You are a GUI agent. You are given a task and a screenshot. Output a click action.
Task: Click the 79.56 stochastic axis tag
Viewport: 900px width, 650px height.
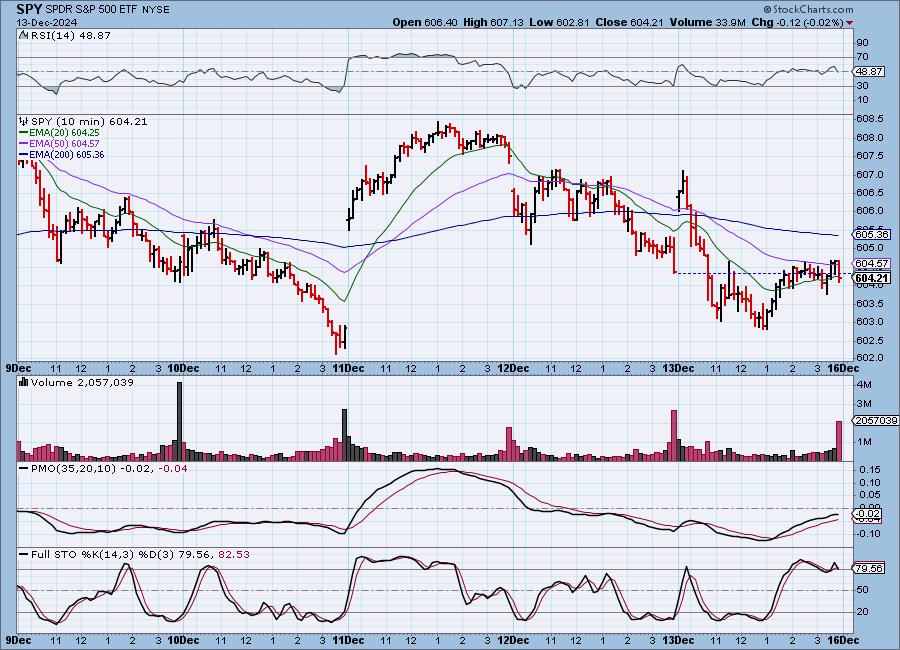pos(868,568)
